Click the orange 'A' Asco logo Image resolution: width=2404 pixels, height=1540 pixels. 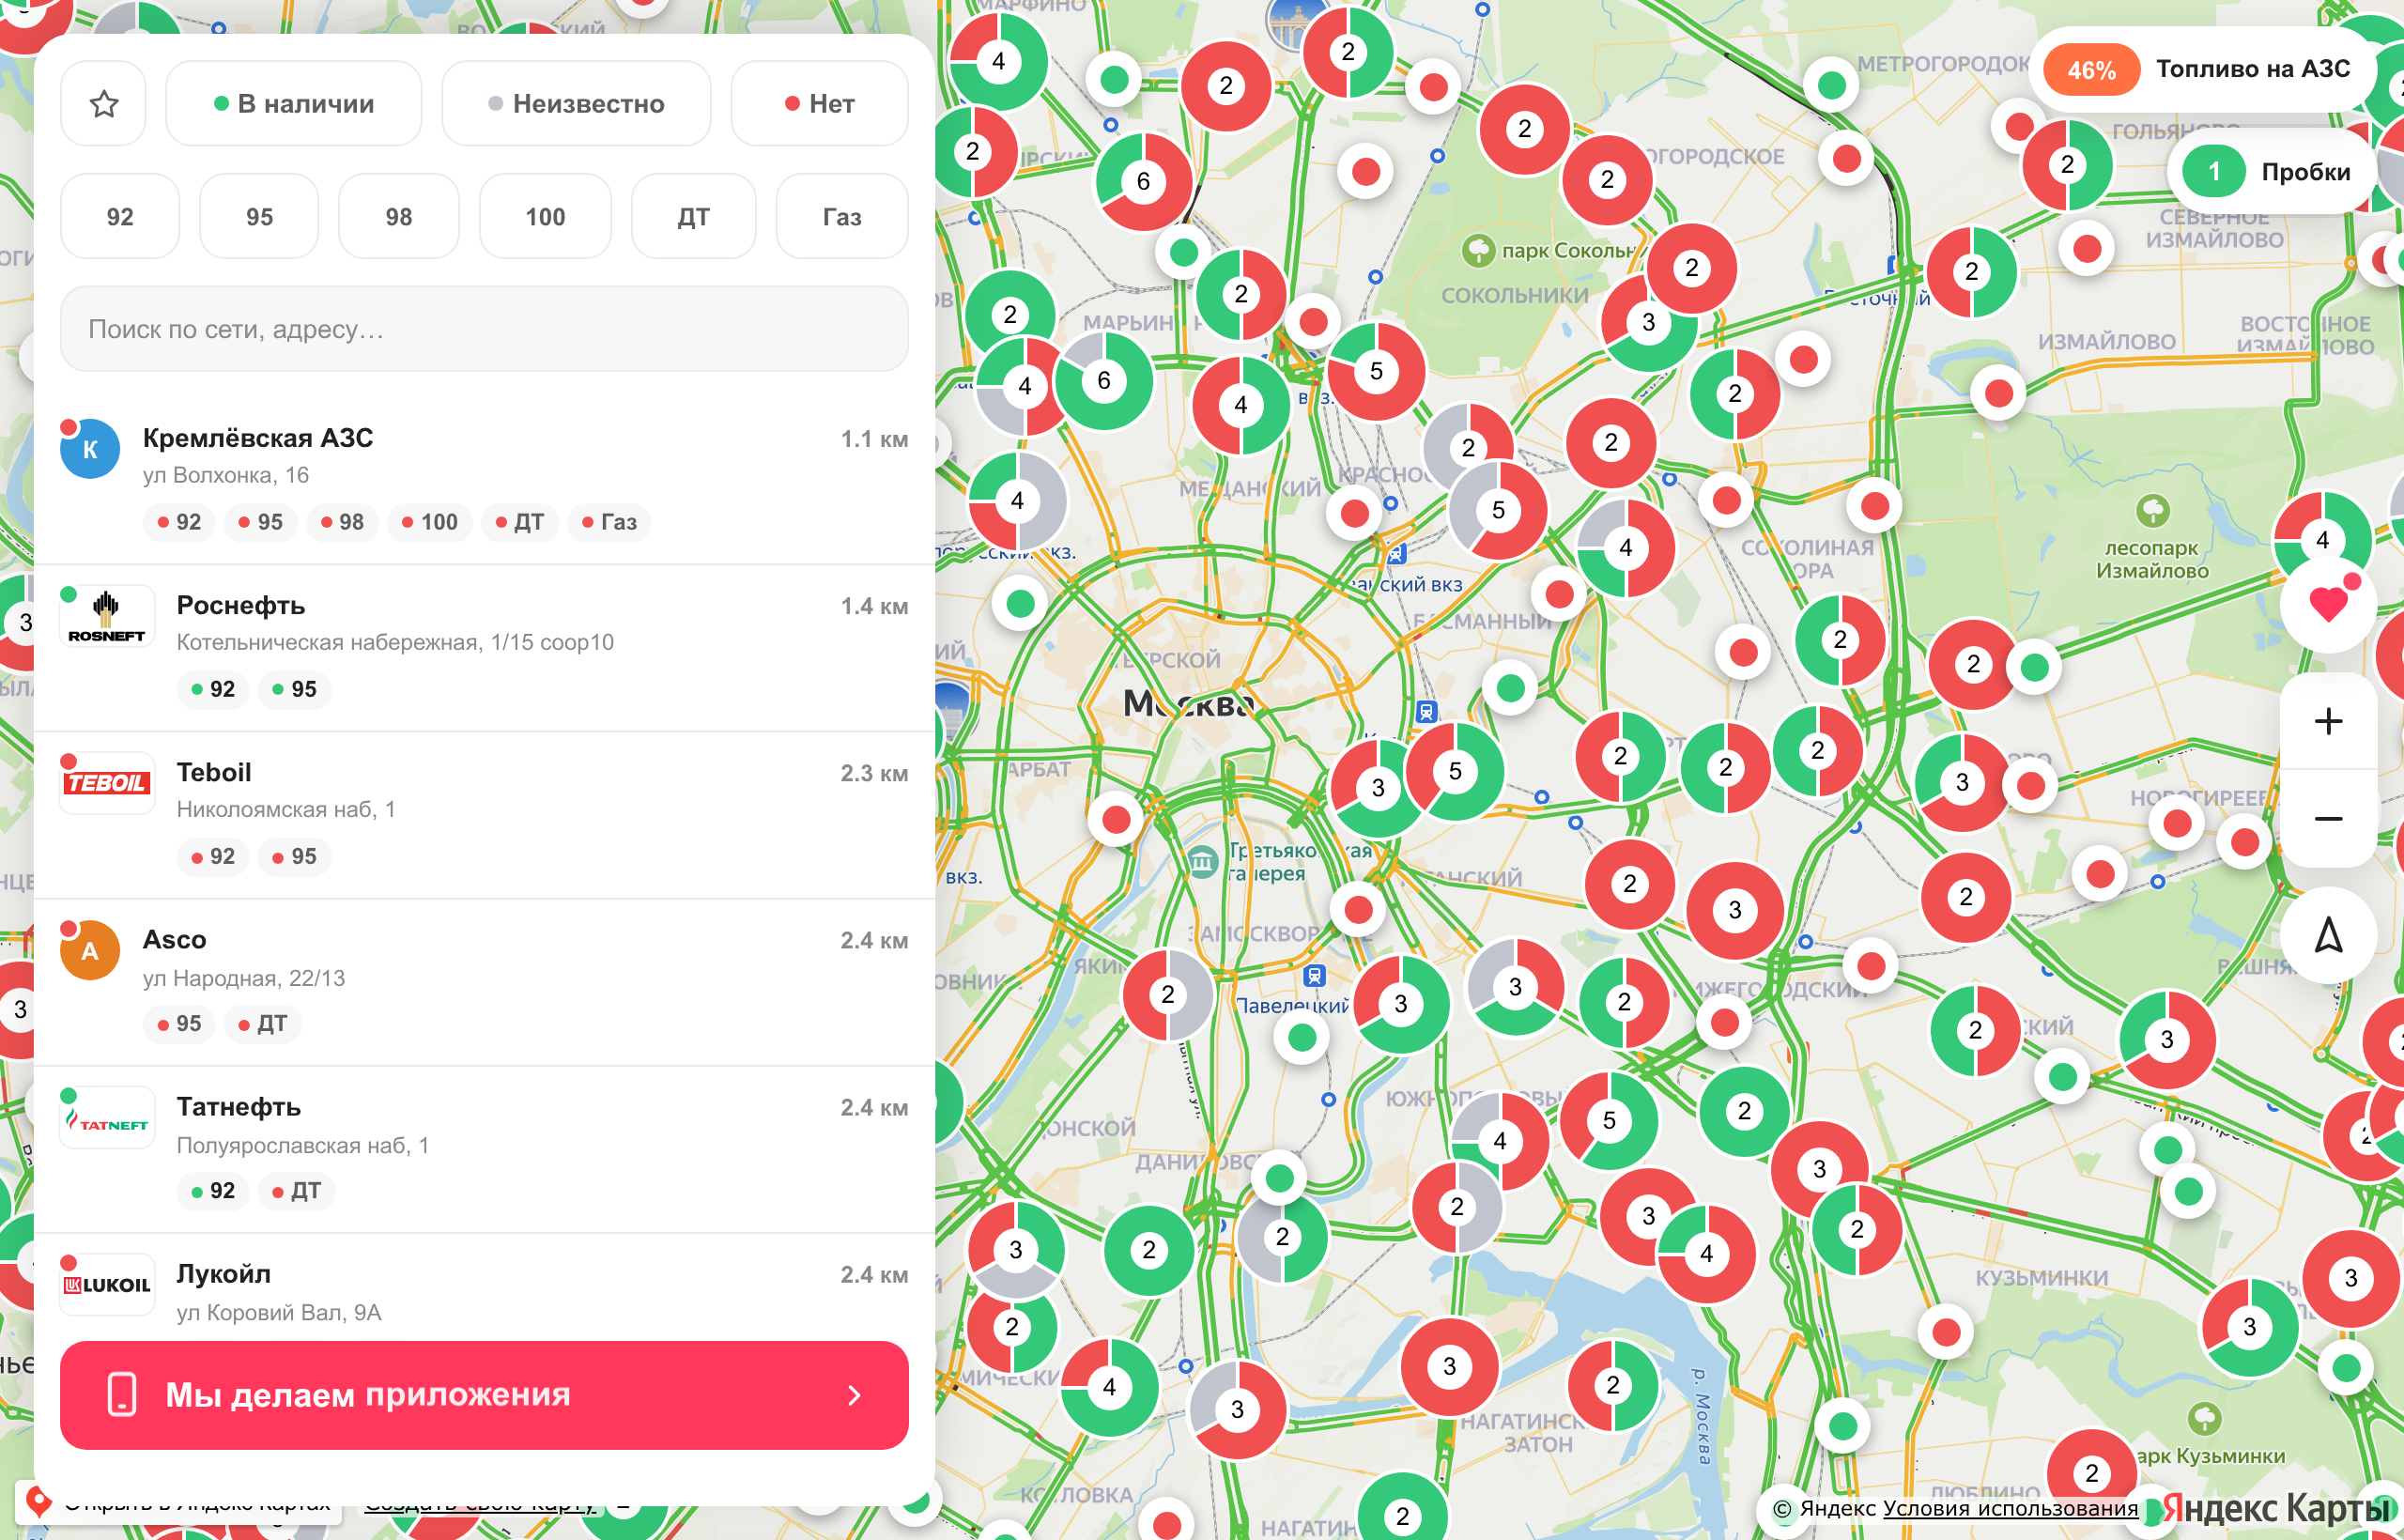[x=90, y=950]
